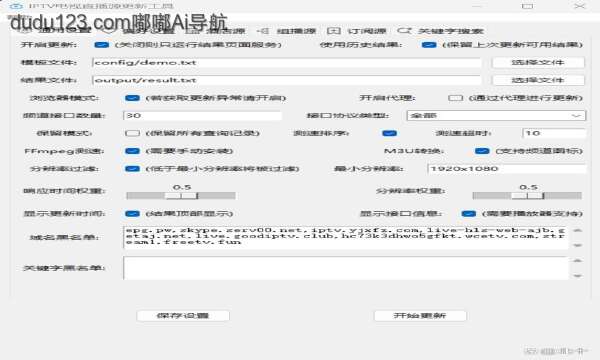Disable the M3U转换 checkbox
Image resolution: width=600 pixels, height=360 pixels.
click(482, 151)
